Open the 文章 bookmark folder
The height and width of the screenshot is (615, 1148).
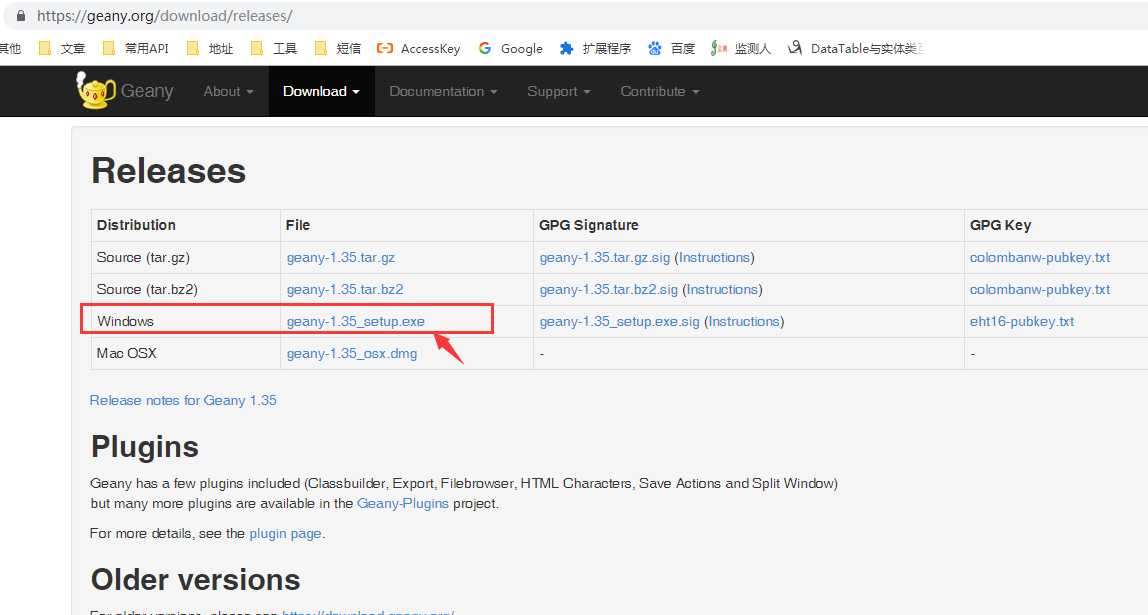click(x=62, y=48)
